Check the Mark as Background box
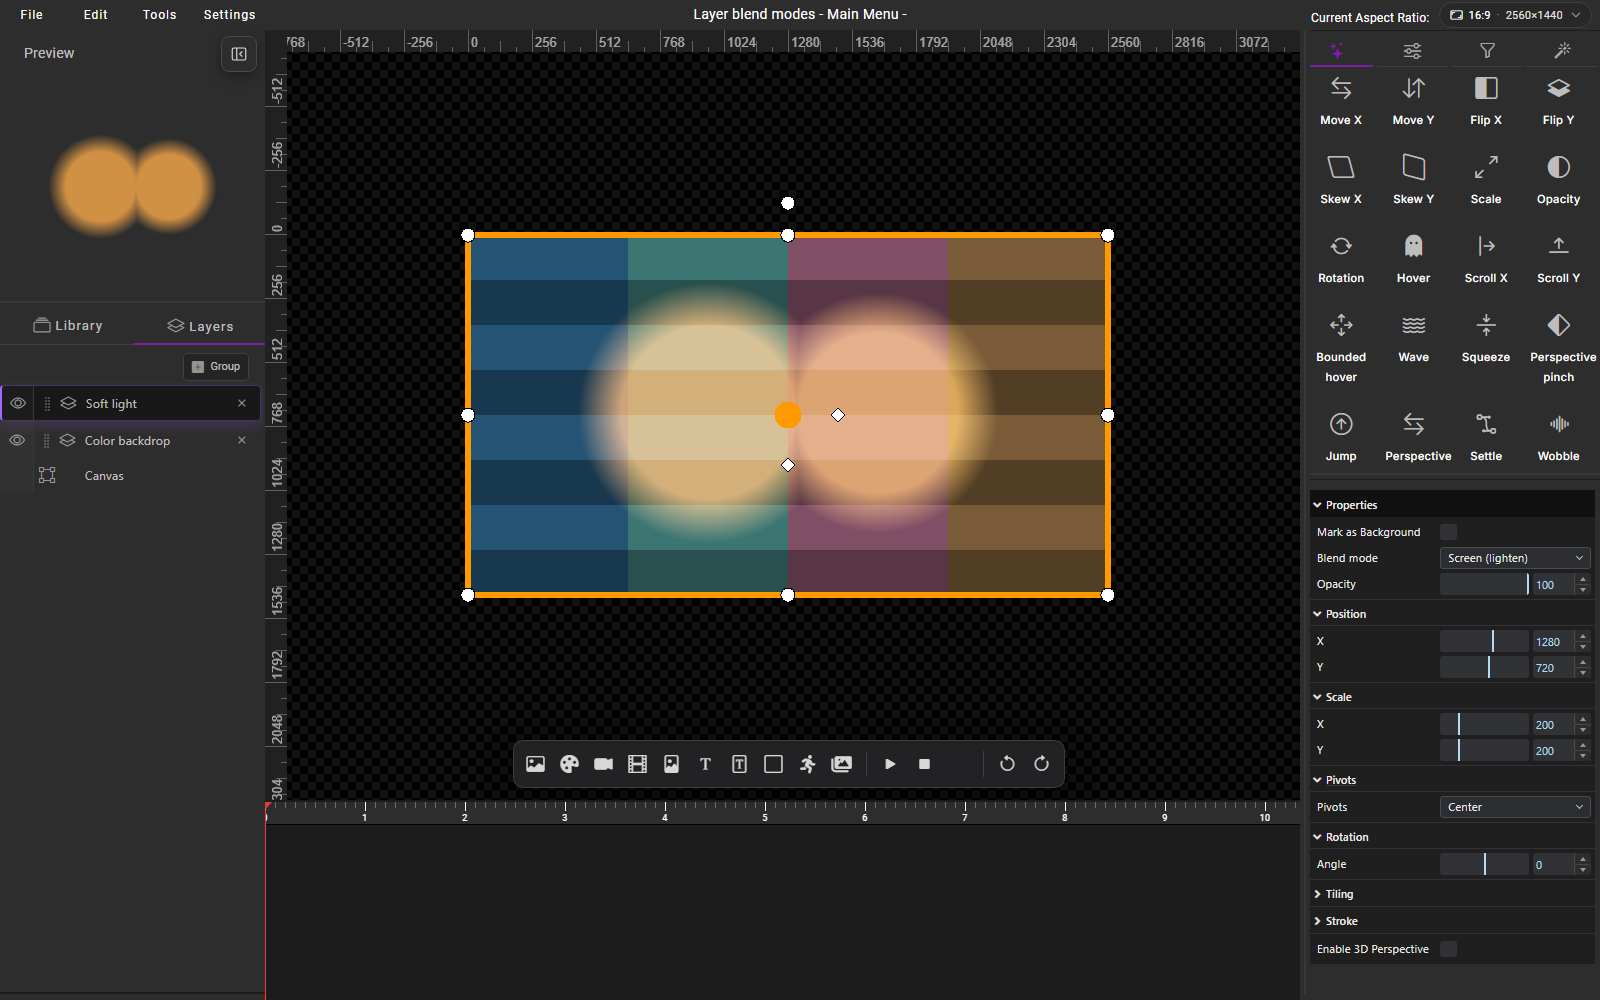Viewport: 1600px width, 1000px height. coord(1448,532)
